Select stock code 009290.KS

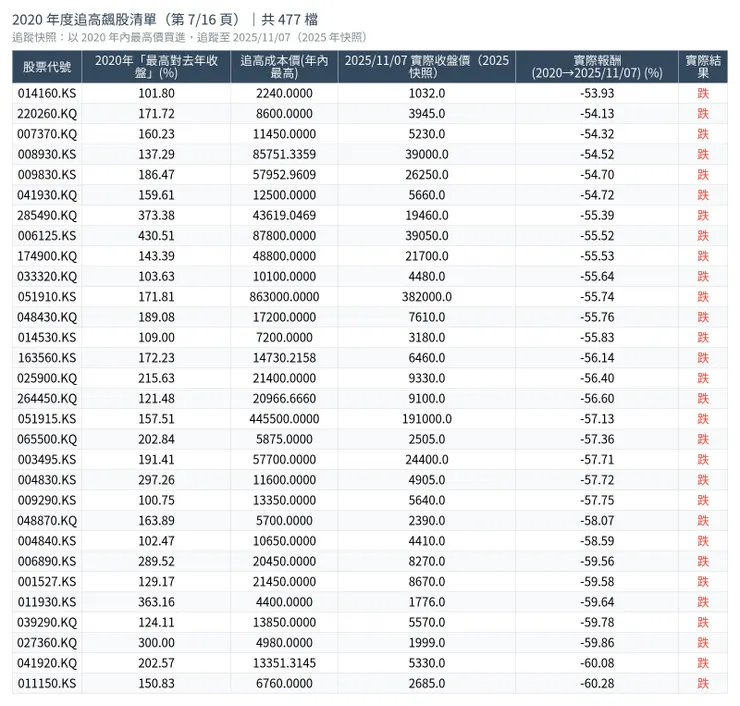click(47, 500)
